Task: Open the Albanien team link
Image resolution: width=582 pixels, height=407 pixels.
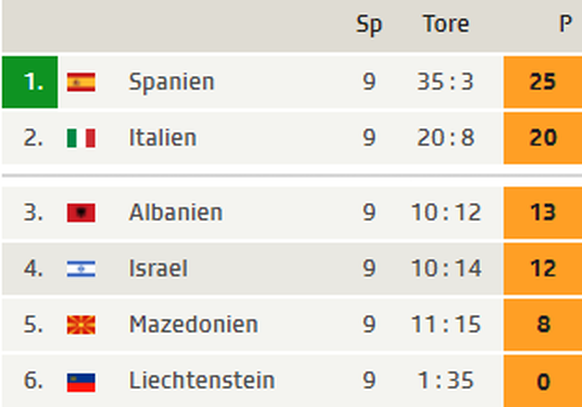Action: pos(176,212)
